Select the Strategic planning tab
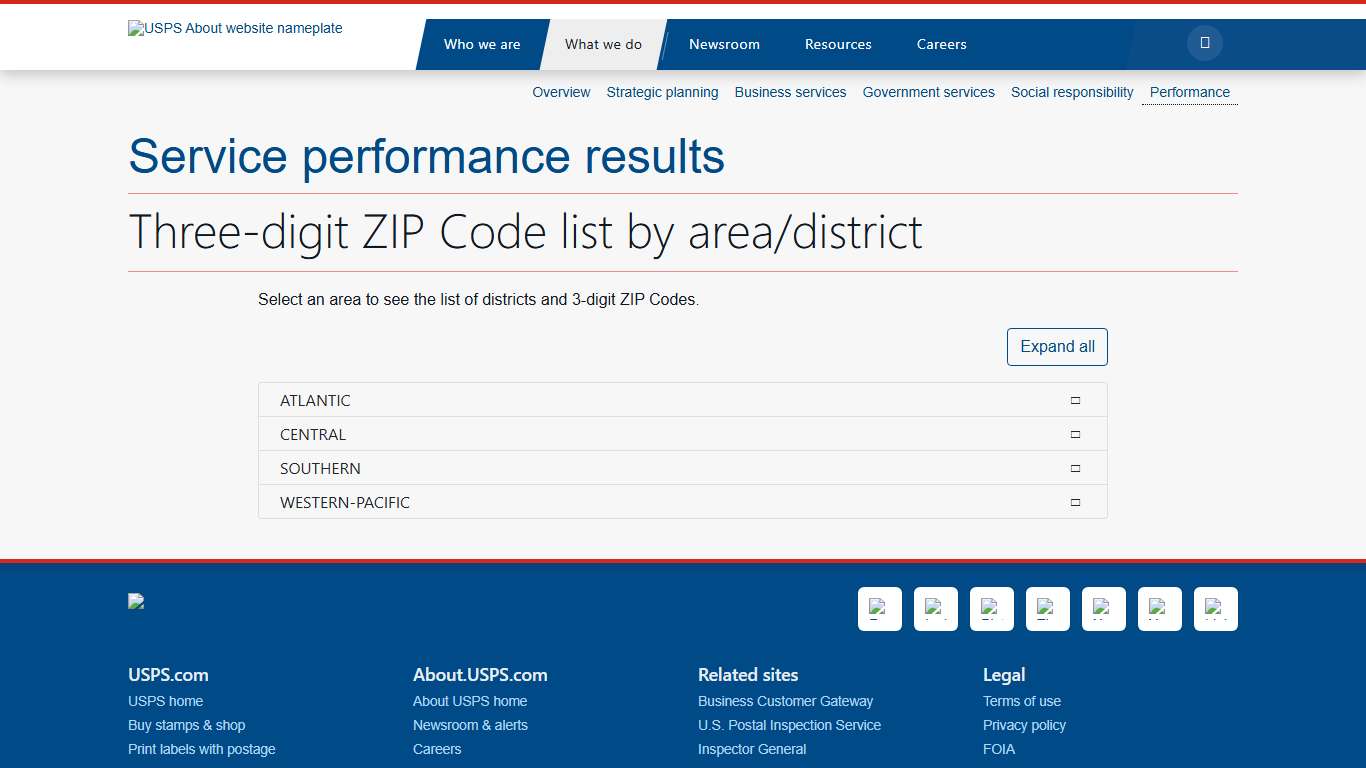 coord(662,92)
